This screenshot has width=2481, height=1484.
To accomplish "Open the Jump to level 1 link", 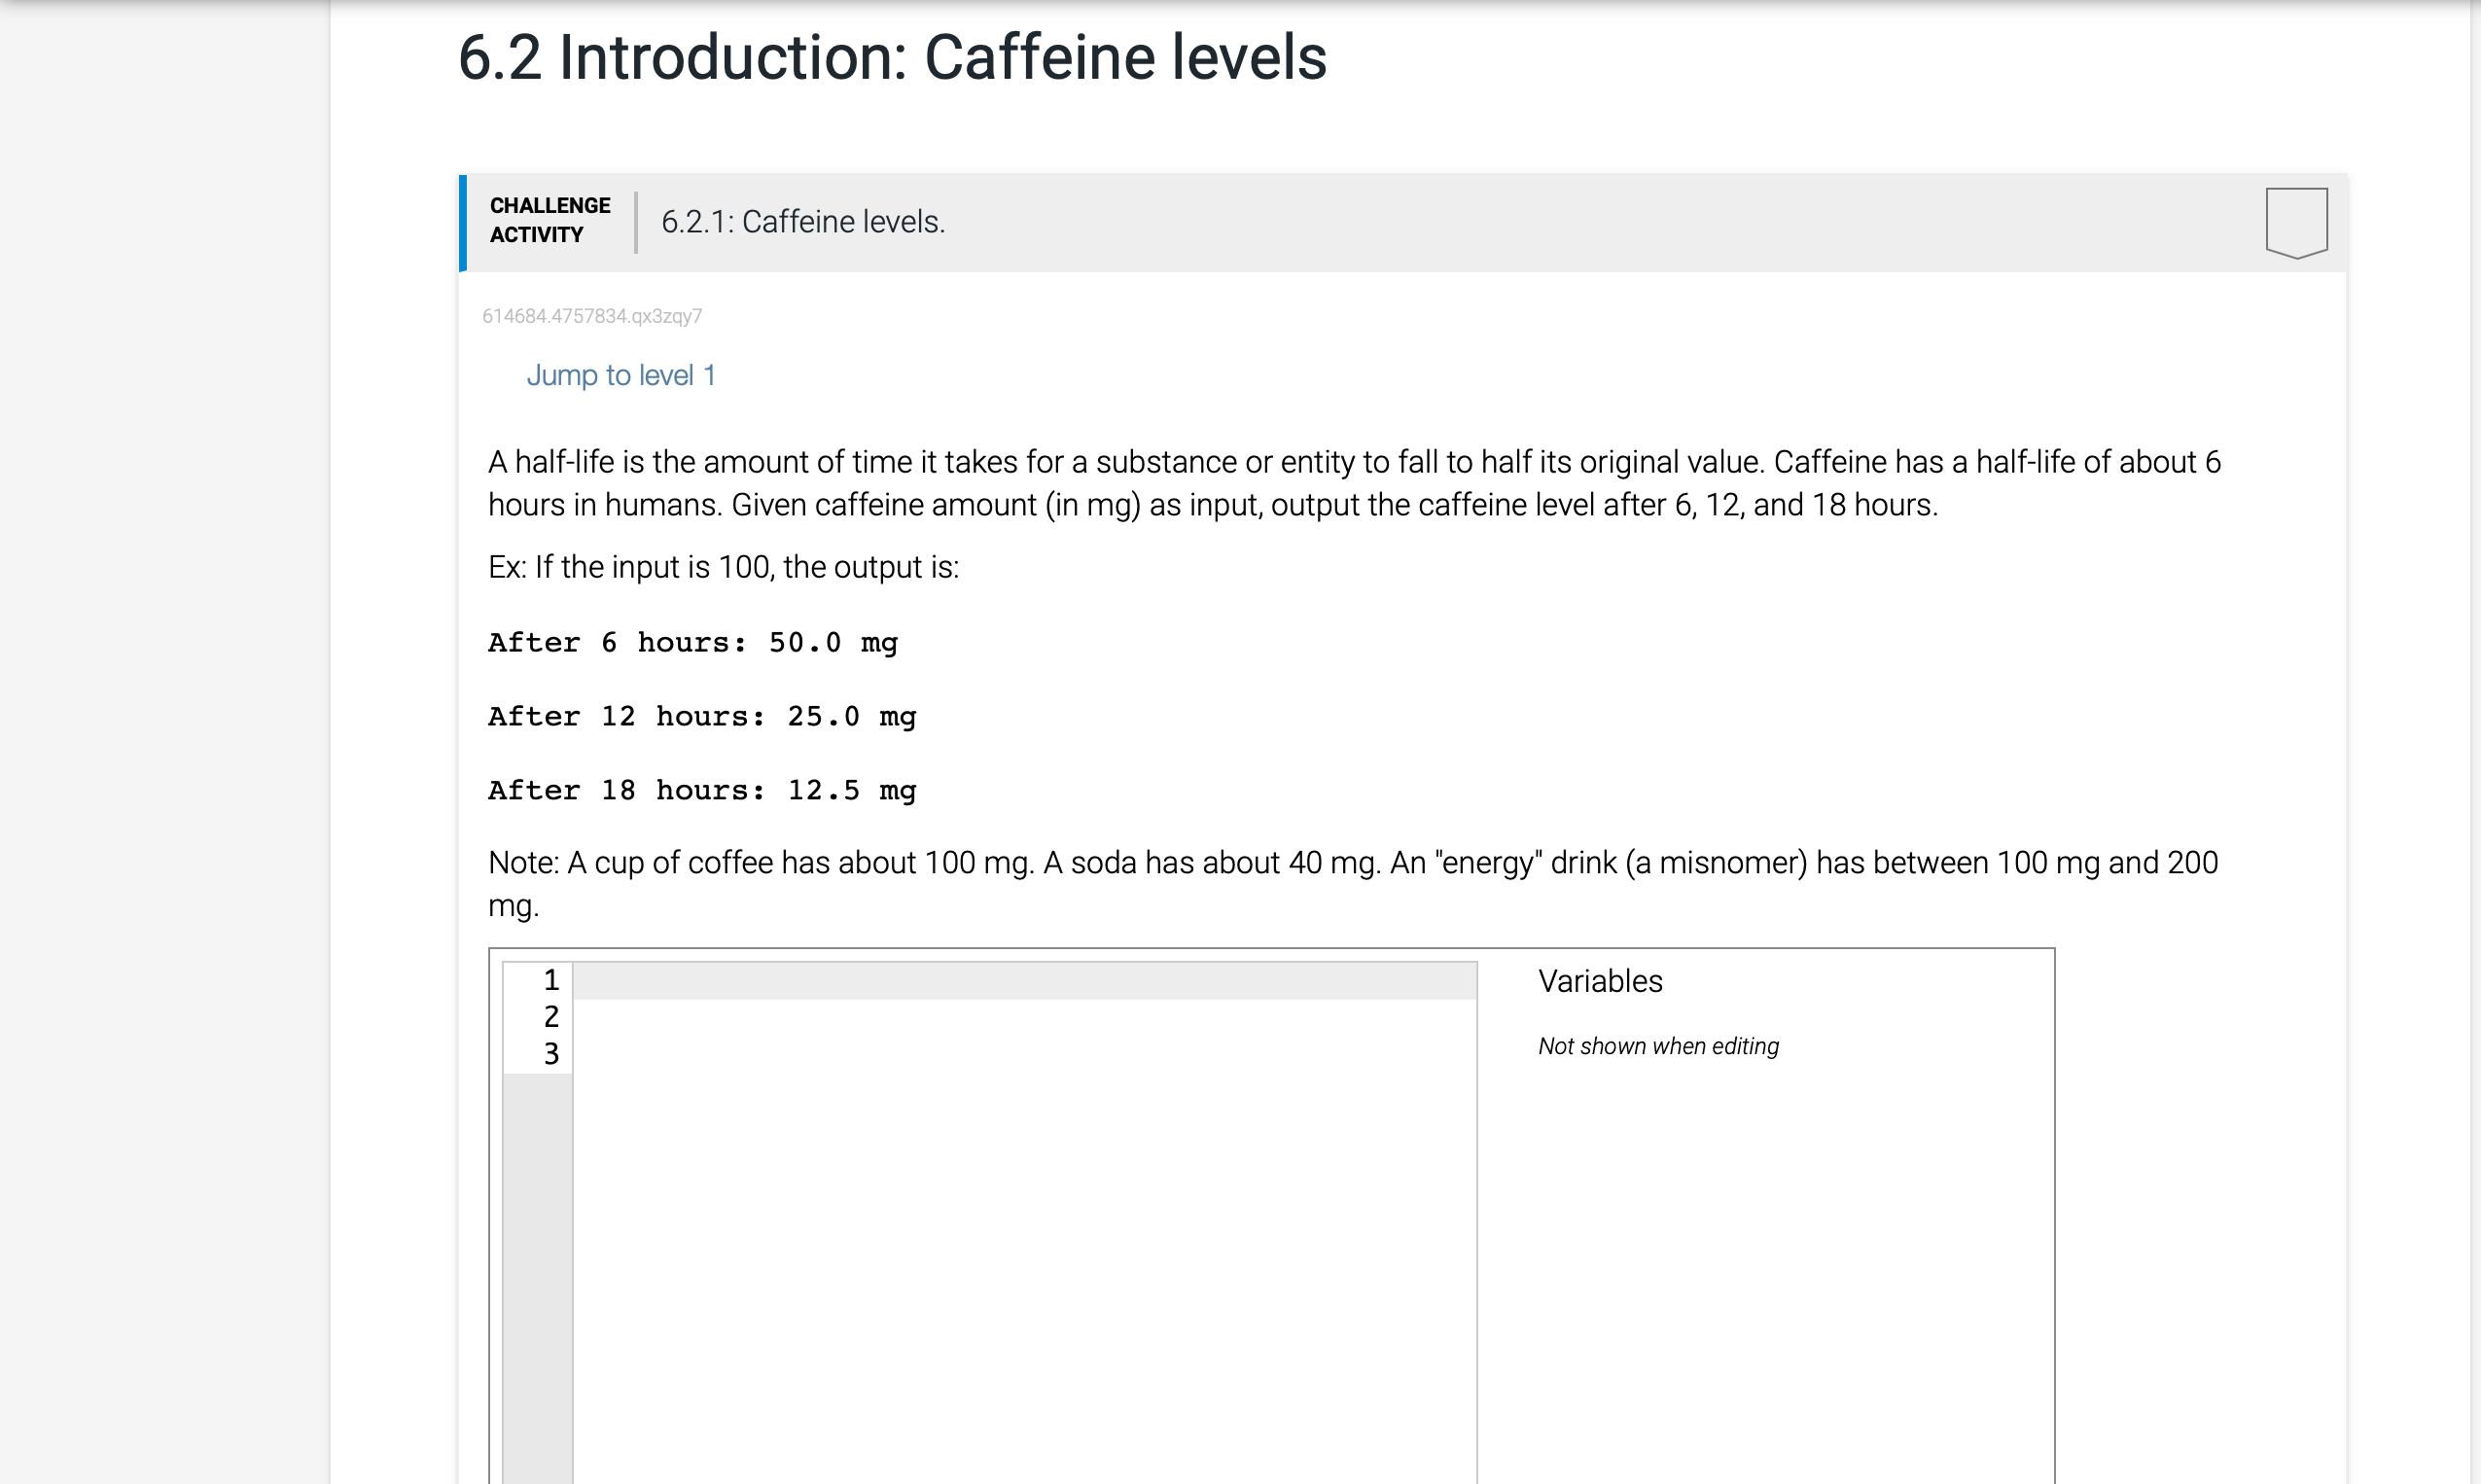I will [x=621, y=375].
